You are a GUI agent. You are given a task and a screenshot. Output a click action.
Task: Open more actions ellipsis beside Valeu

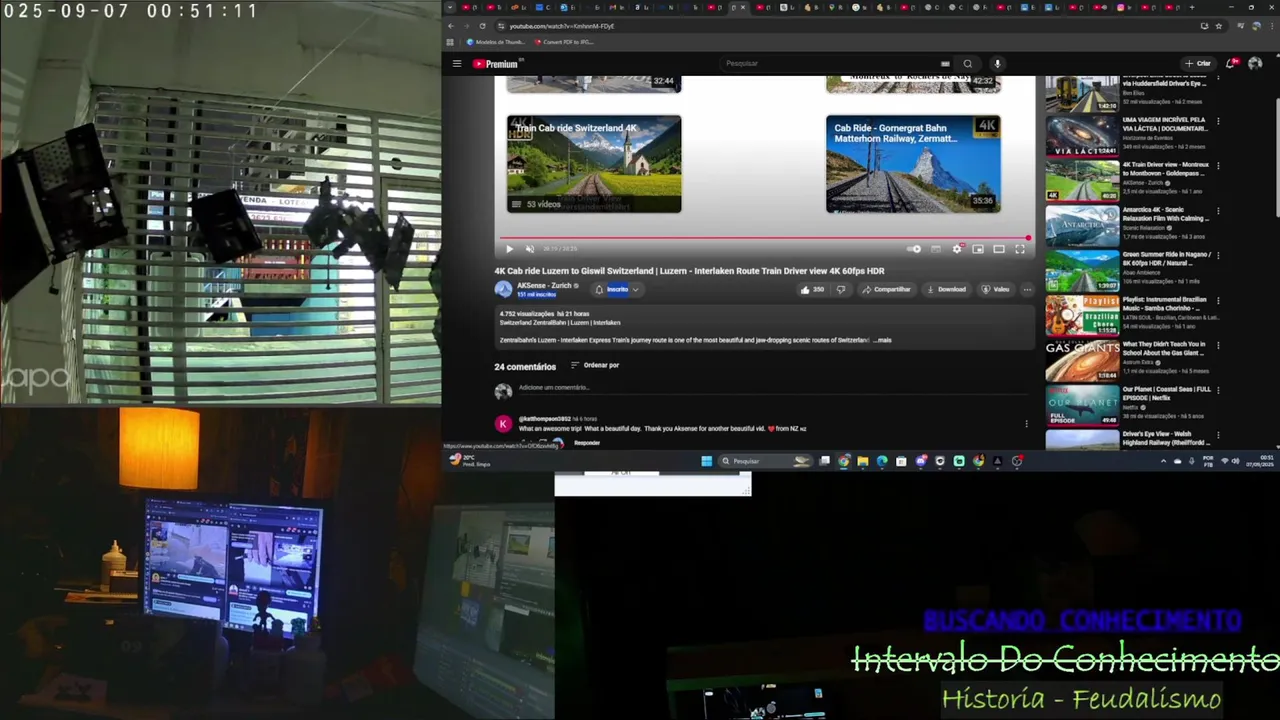[1027, 289]
